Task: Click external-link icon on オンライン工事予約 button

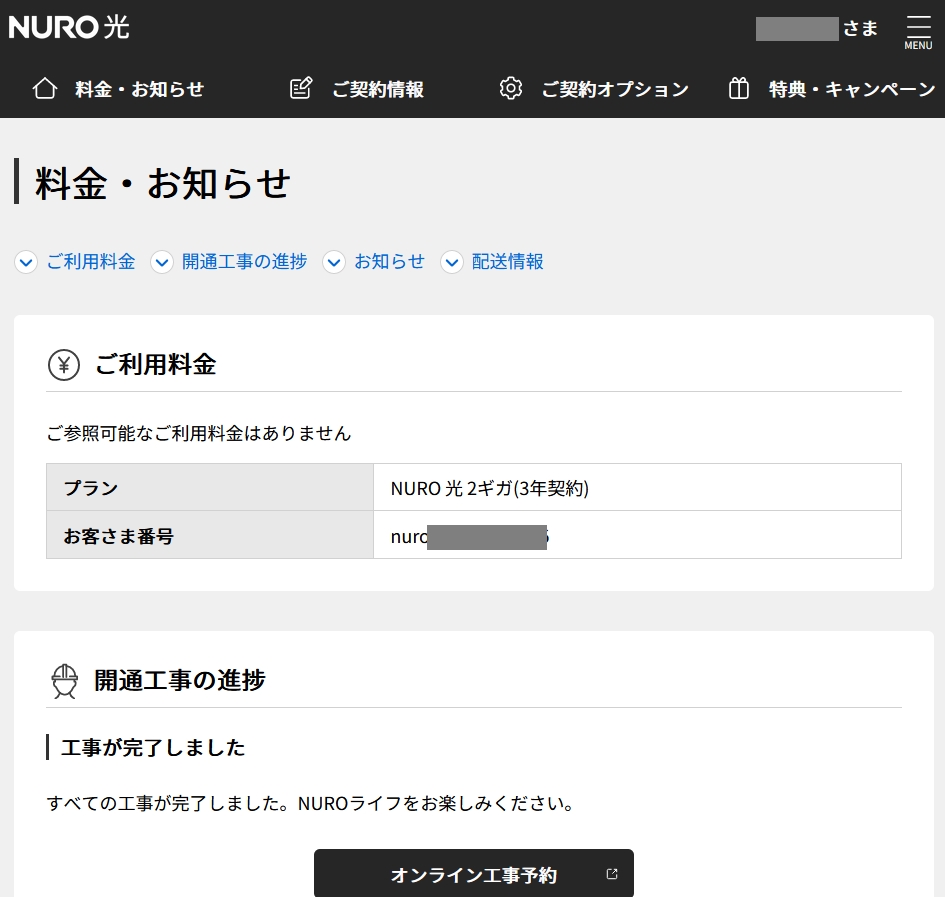Action: [612, 874]
